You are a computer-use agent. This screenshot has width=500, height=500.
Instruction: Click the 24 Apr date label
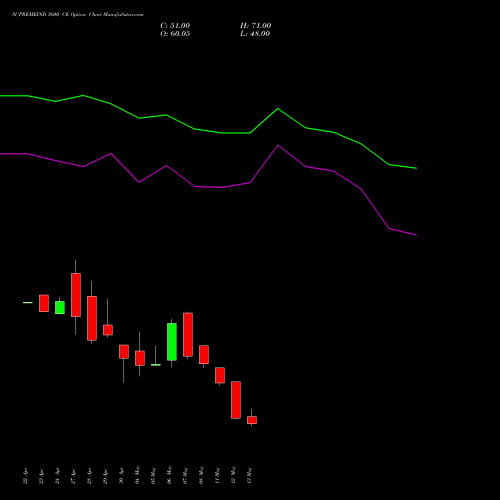click(x=58, y=476)
